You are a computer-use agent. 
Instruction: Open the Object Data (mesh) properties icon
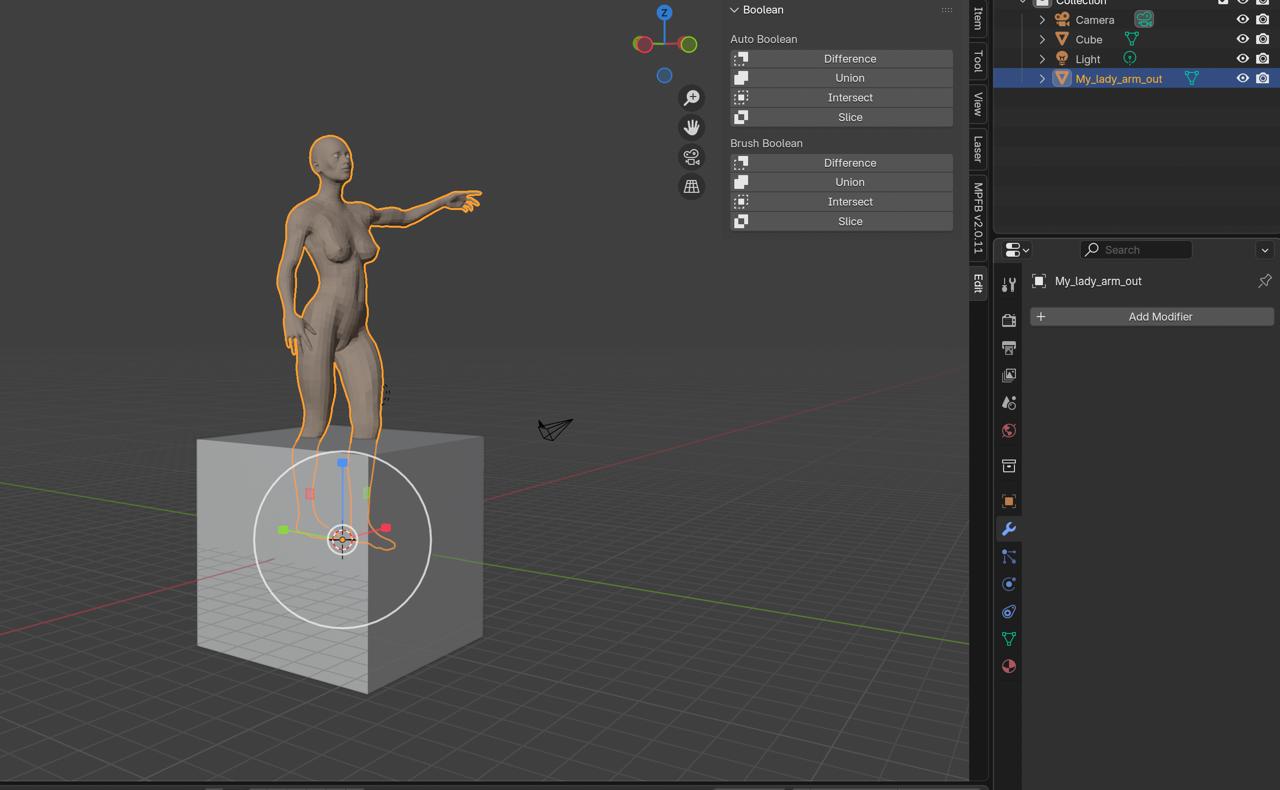coord(1009,639)
